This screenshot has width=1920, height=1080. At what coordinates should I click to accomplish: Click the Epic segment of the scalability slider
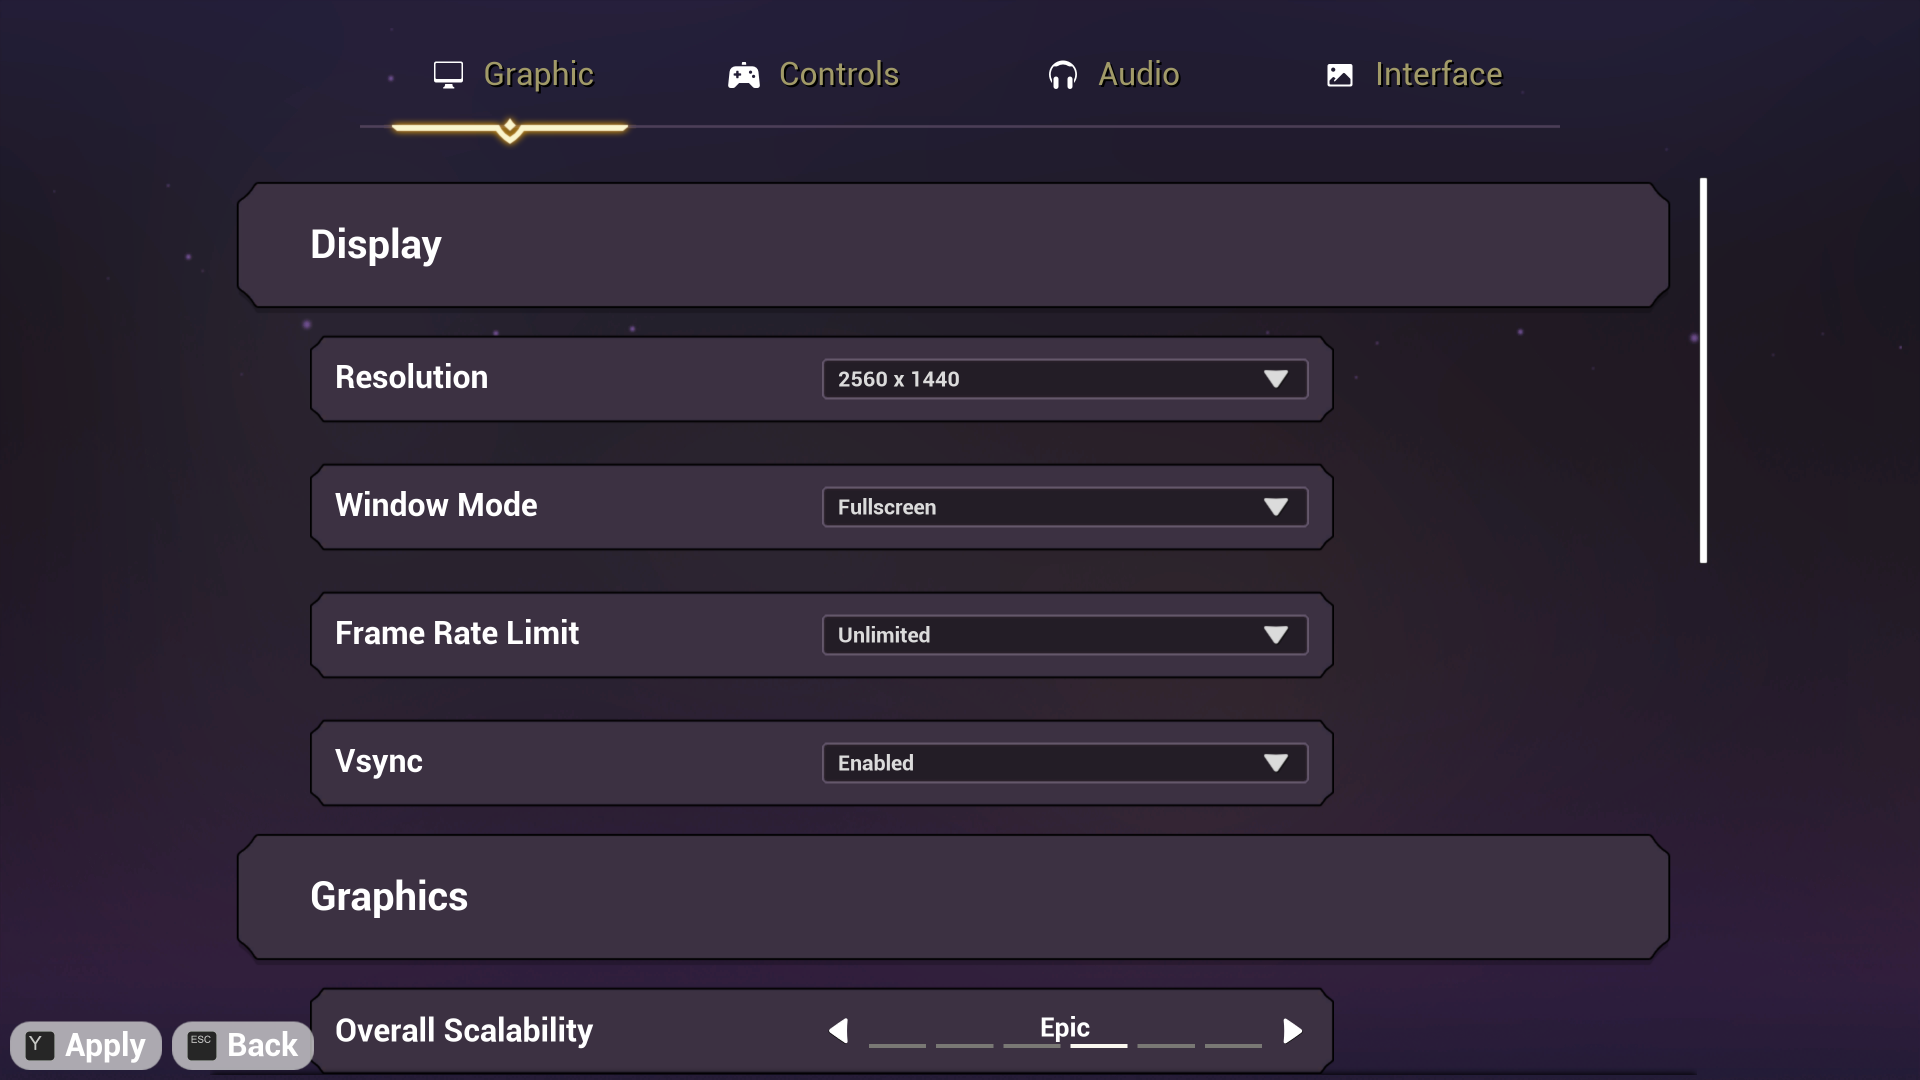point(1098,1045)
